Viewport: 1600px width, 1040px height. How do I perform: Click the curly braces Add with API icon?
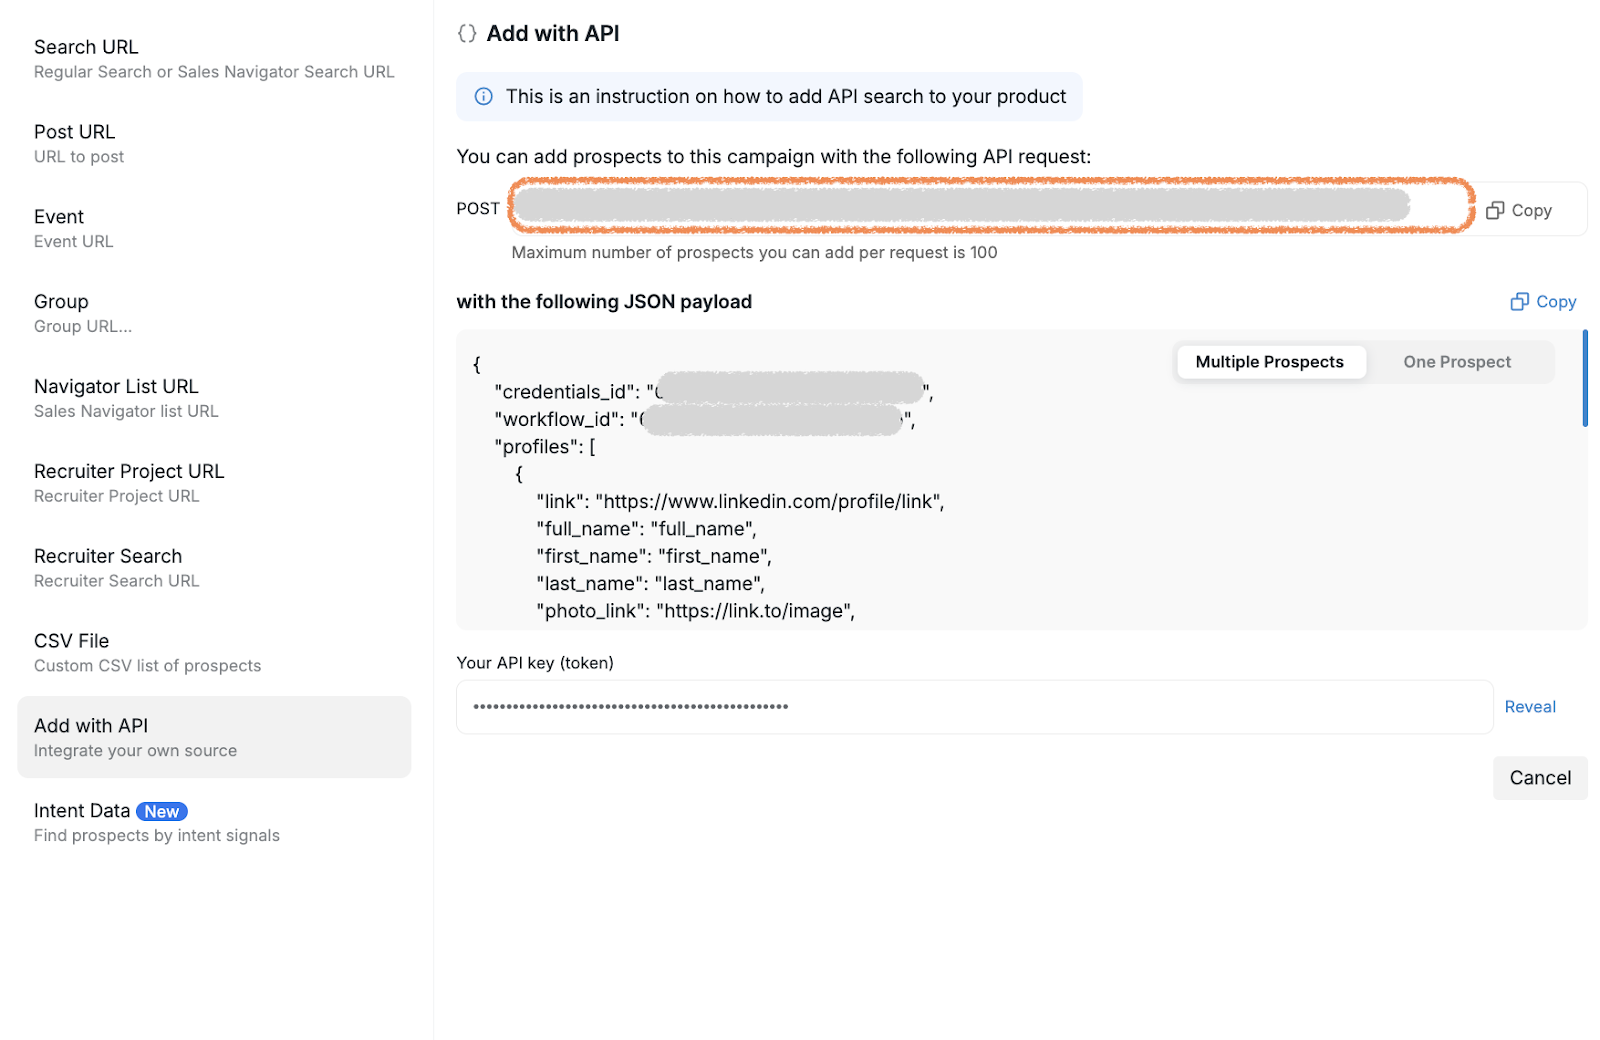pyautogui.click(x=466, y=33)
